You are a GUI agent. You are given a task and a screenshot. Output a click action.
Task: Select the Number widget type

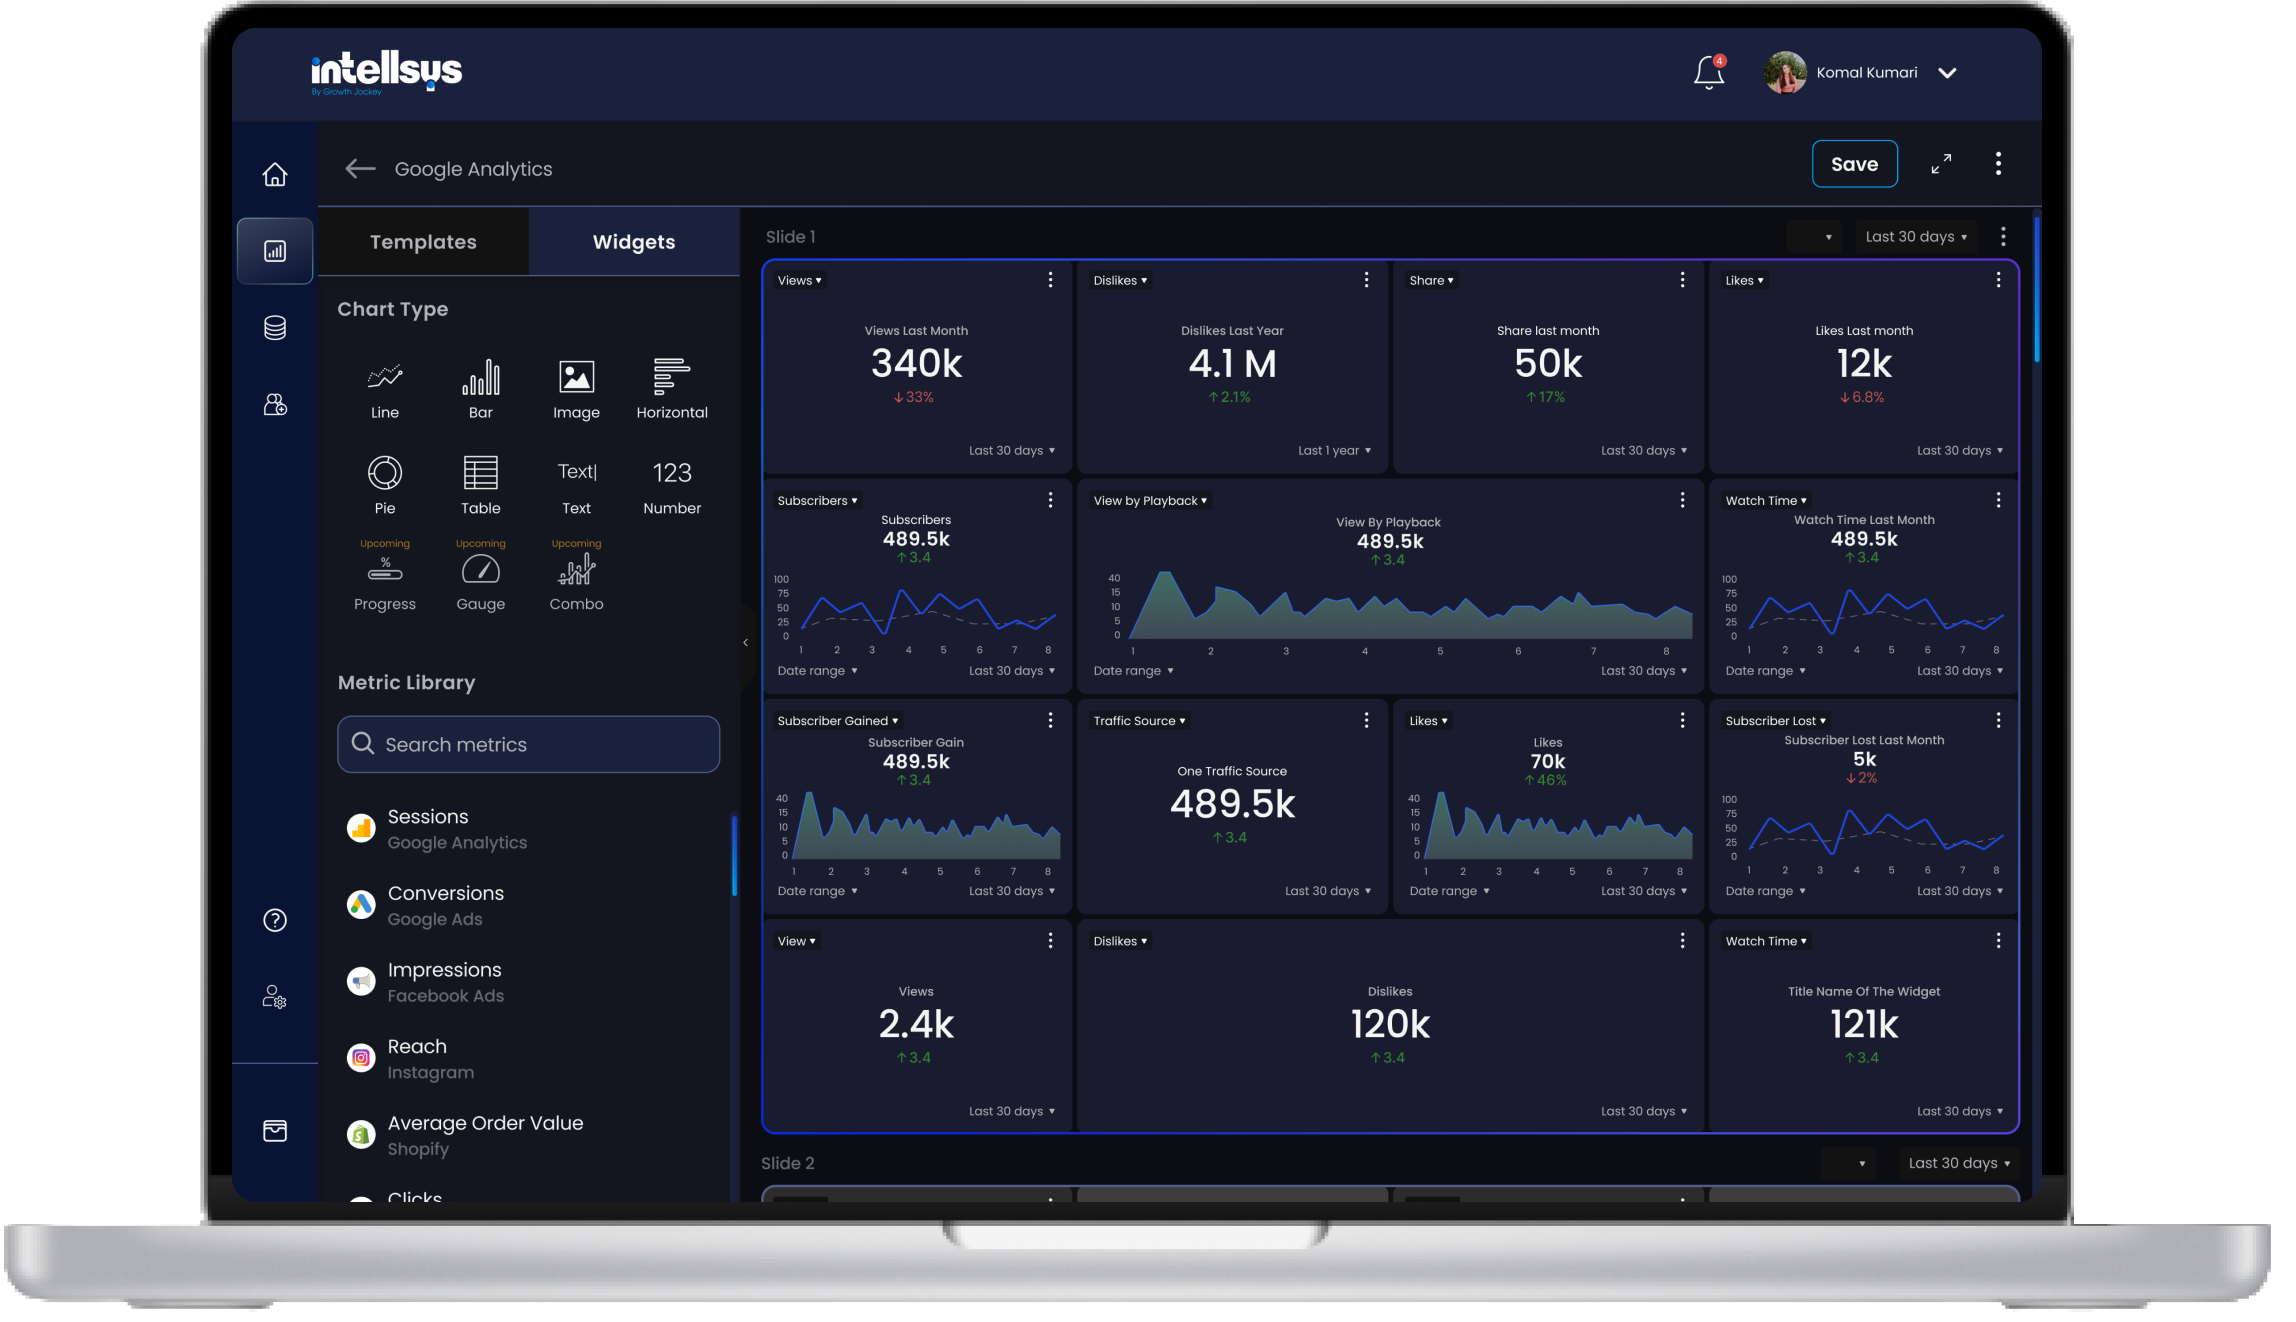(x=672, y=486)
